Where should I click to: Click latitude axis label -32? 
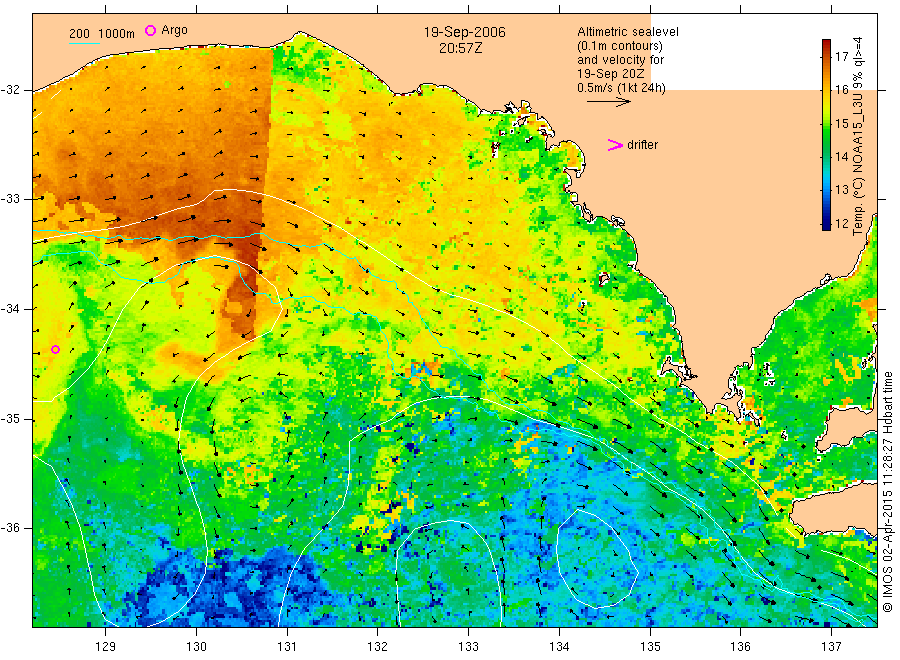(x=10, y=90)
